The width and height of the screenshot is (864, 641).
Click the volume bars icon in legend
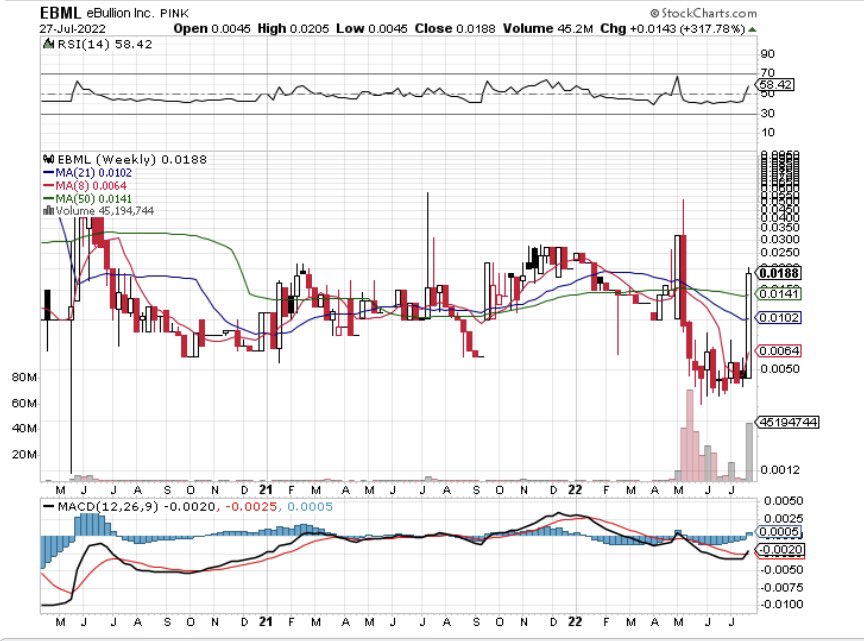(48, 211)
